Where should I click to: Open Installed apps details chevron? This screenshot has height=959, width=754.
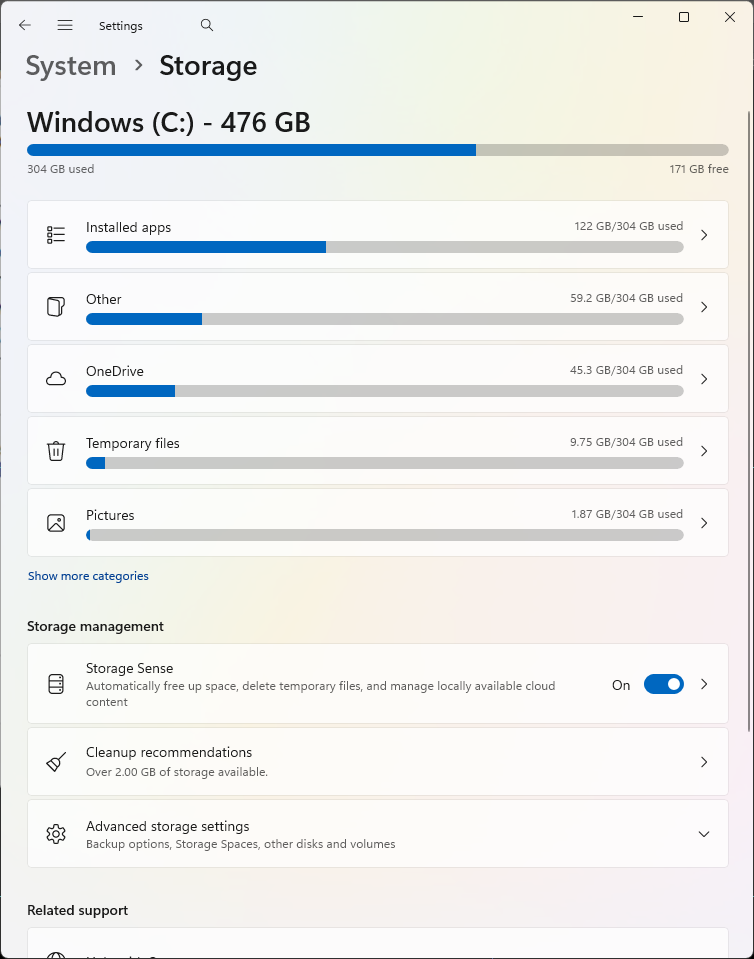[x=704, y=235]
